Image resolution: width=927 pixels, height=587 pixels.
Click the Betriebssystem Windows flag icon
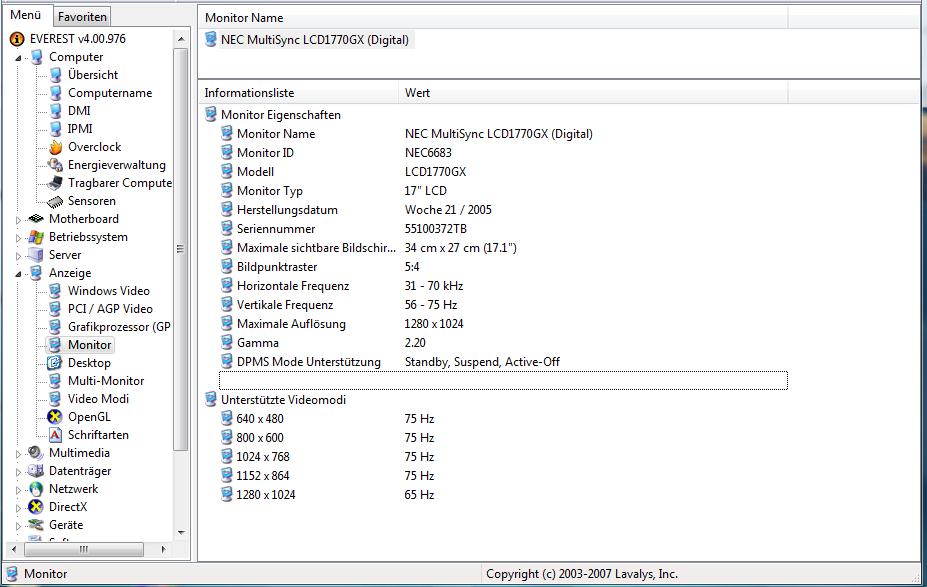pos(36,237)
